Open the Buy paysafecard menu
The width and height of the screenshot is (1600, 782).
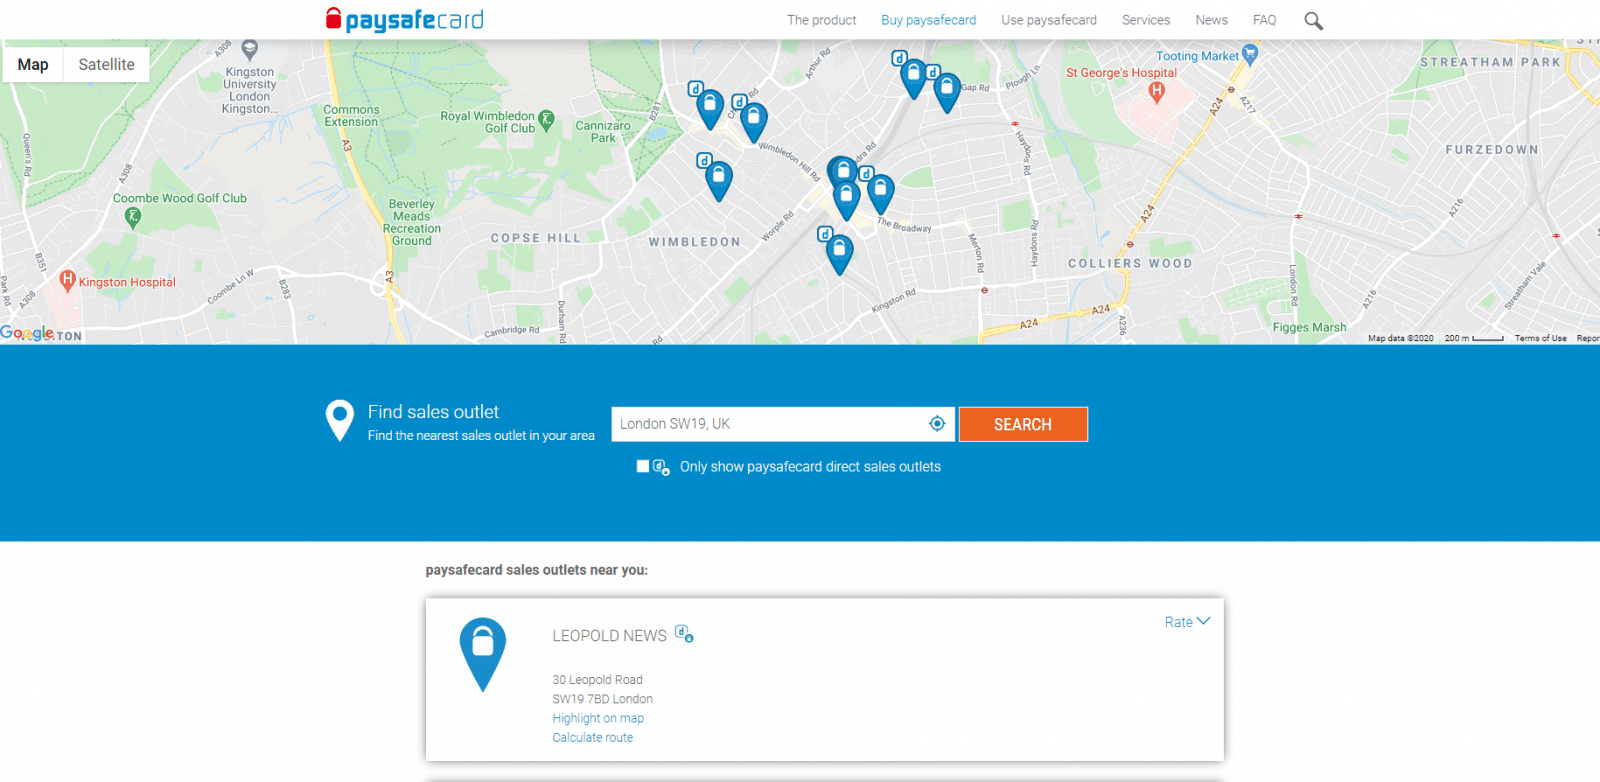pos(928,20)
